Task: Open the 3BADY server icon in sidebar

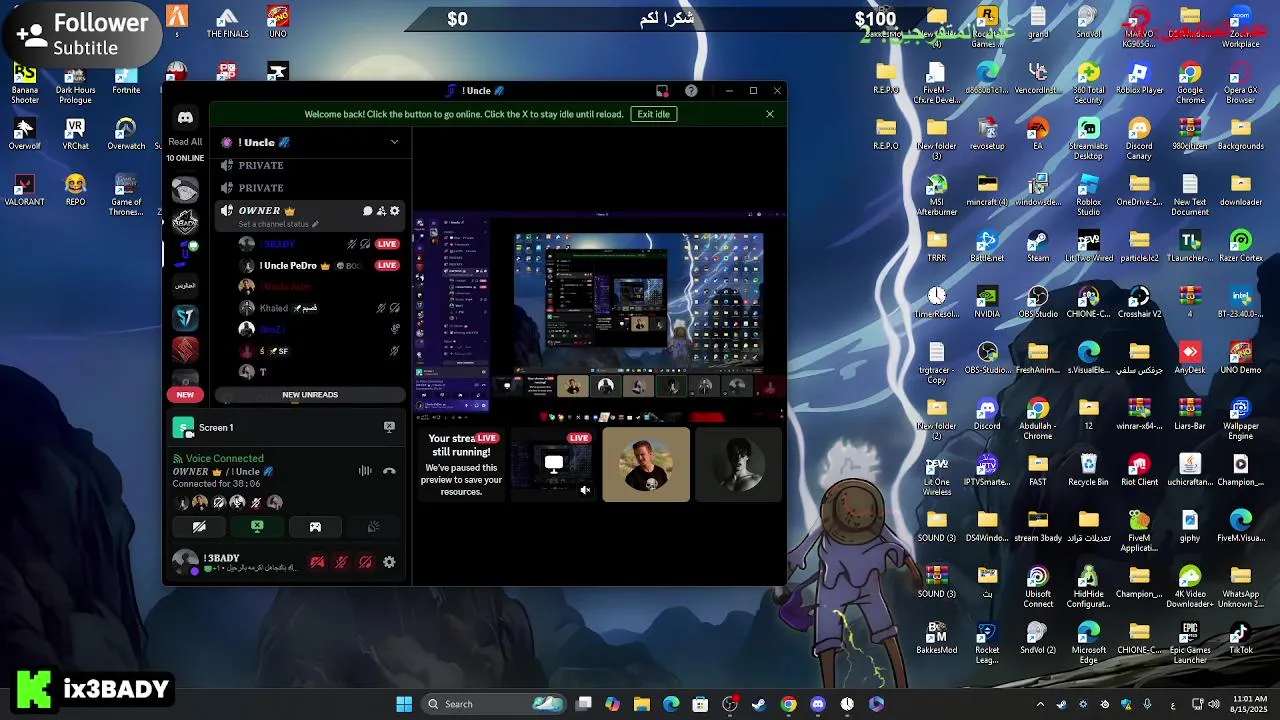Action: pyautogui.click(x=185, y=221)
